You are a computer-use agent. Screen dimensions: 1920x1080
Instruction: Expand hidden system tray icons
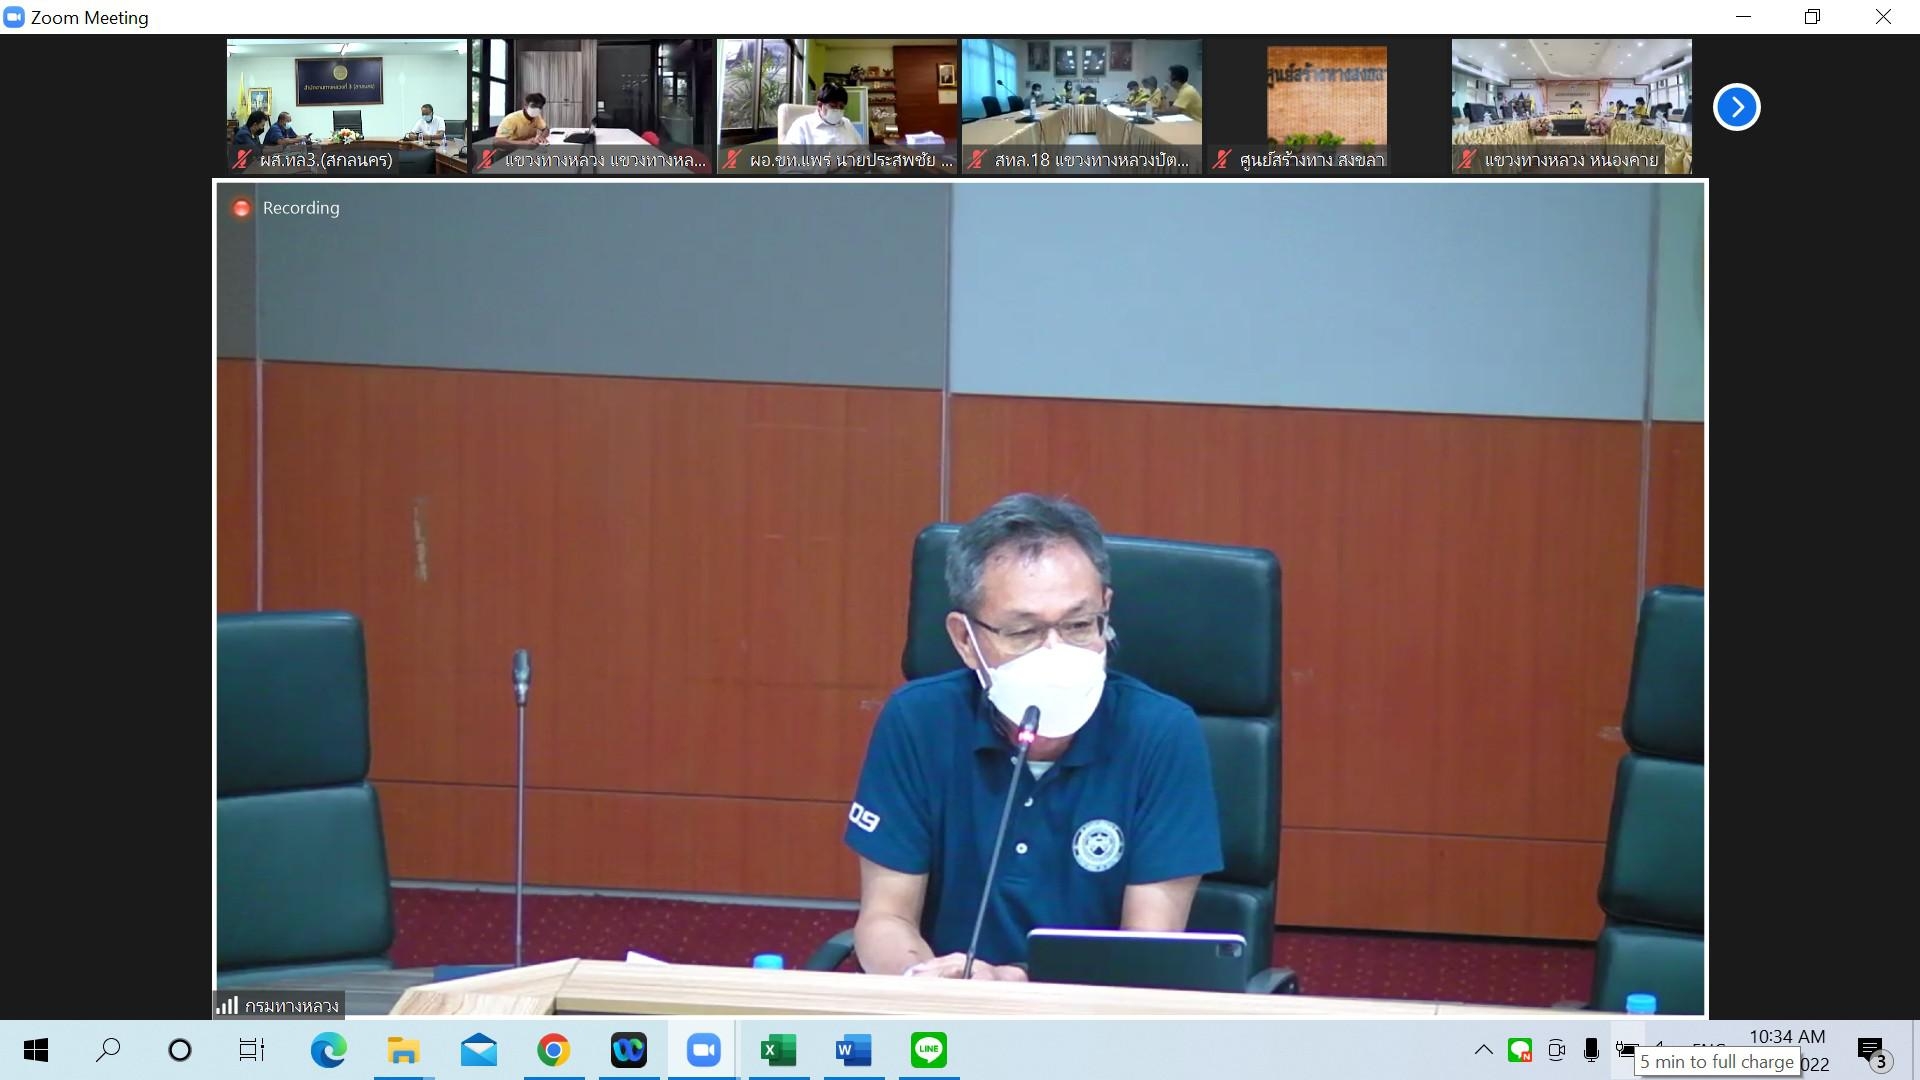[x=1483, y=1050]
